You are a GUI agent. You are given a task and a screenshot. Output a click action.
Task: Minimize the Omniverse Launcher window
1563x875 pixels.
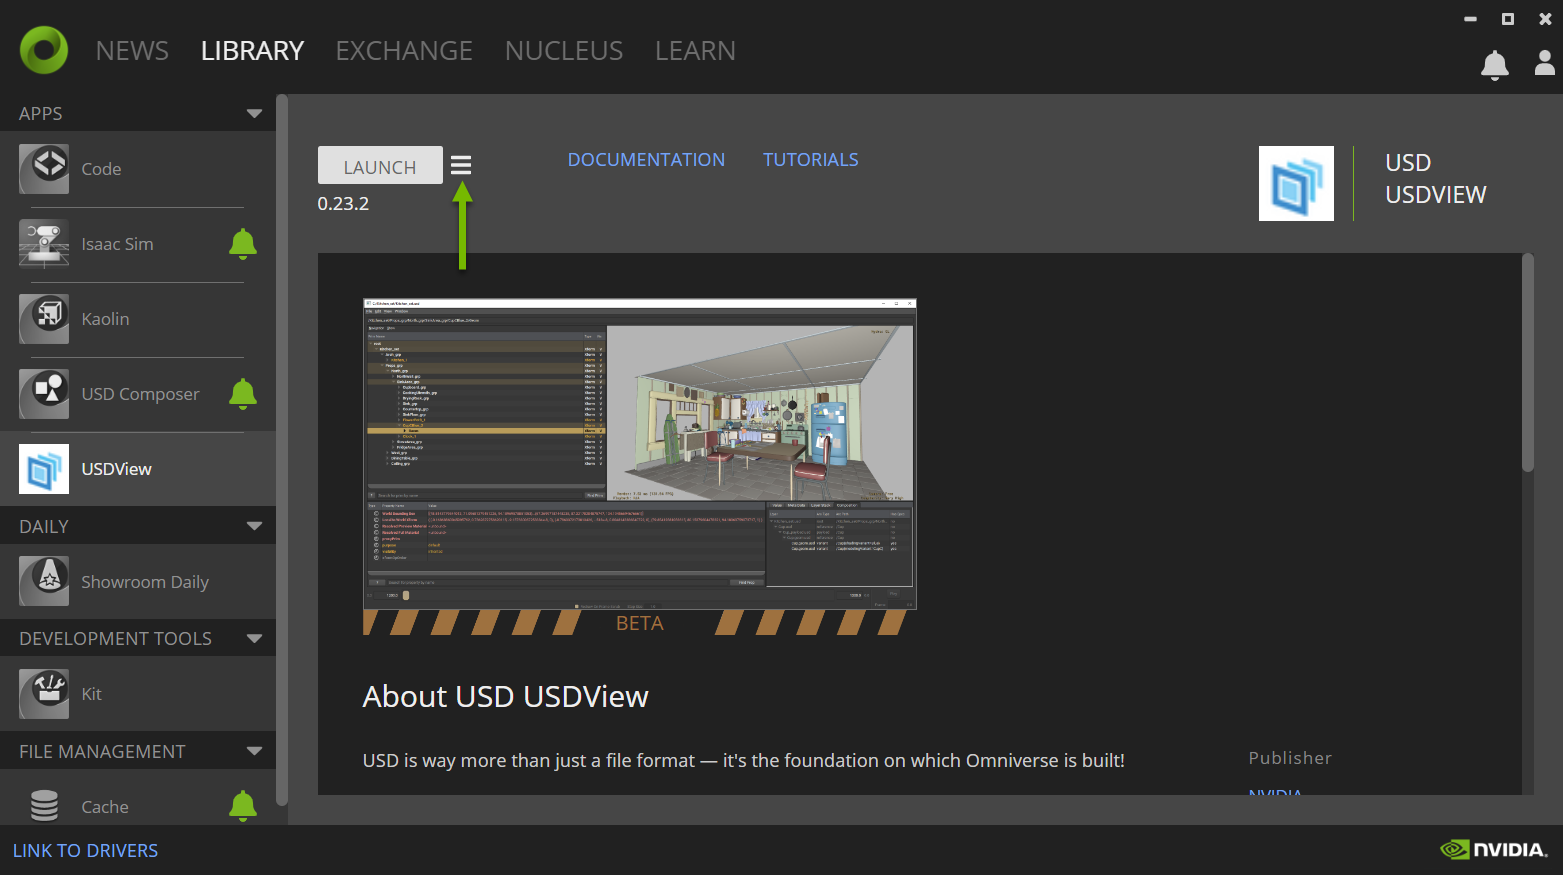click(x=1470, y=19)
